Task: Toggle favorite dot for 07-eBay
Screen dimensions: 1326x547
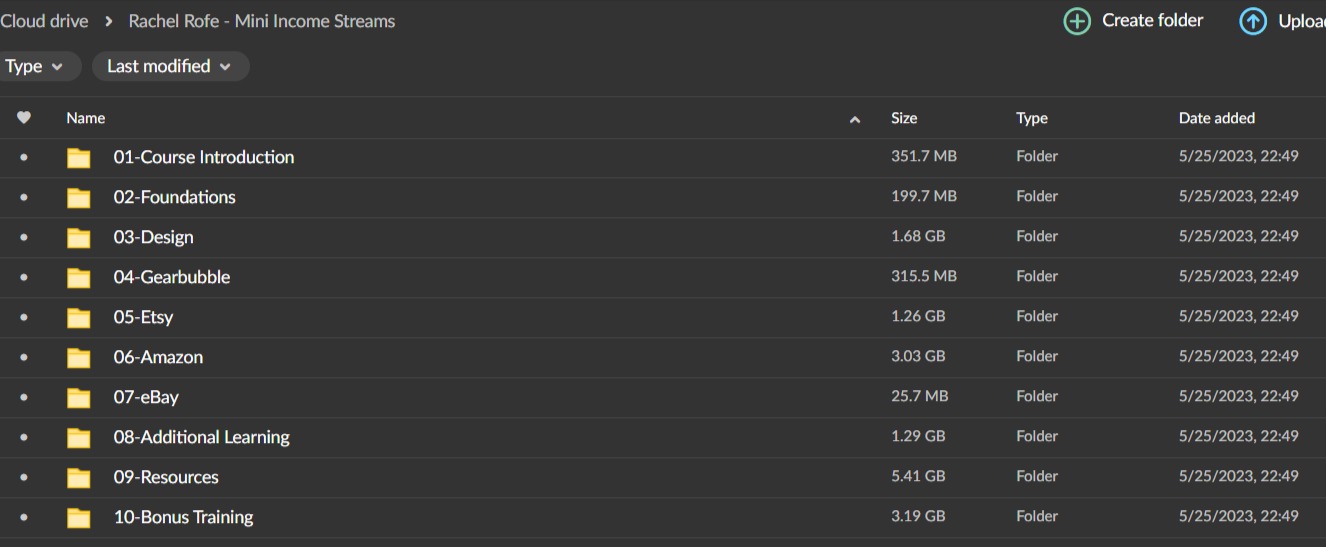Action: [24, 397]
